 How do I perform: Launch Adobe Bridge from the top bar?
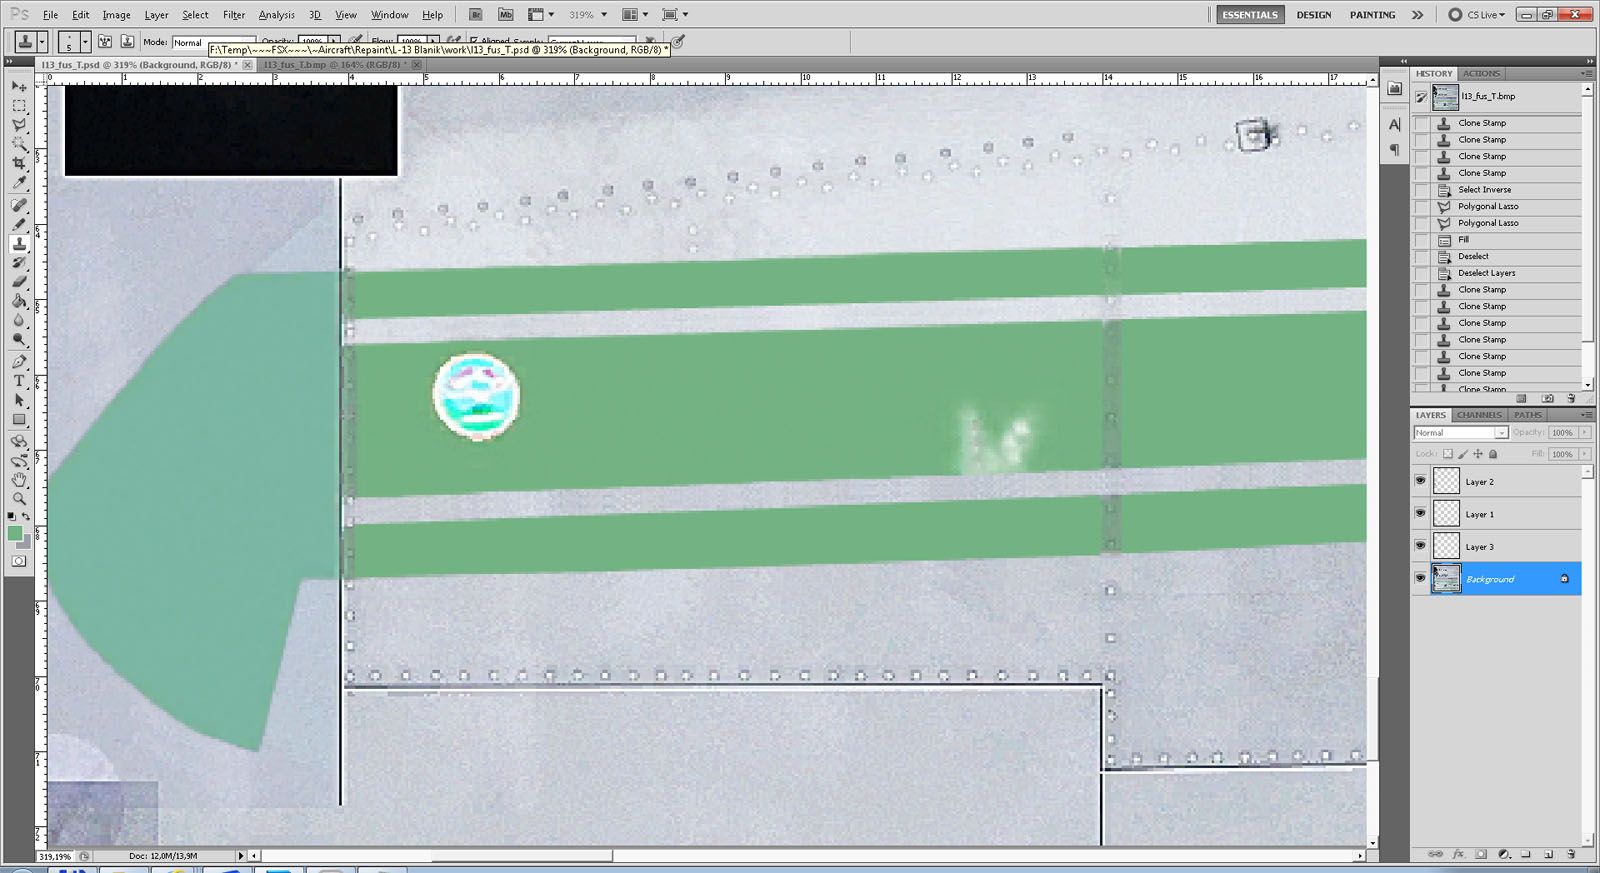476,15
